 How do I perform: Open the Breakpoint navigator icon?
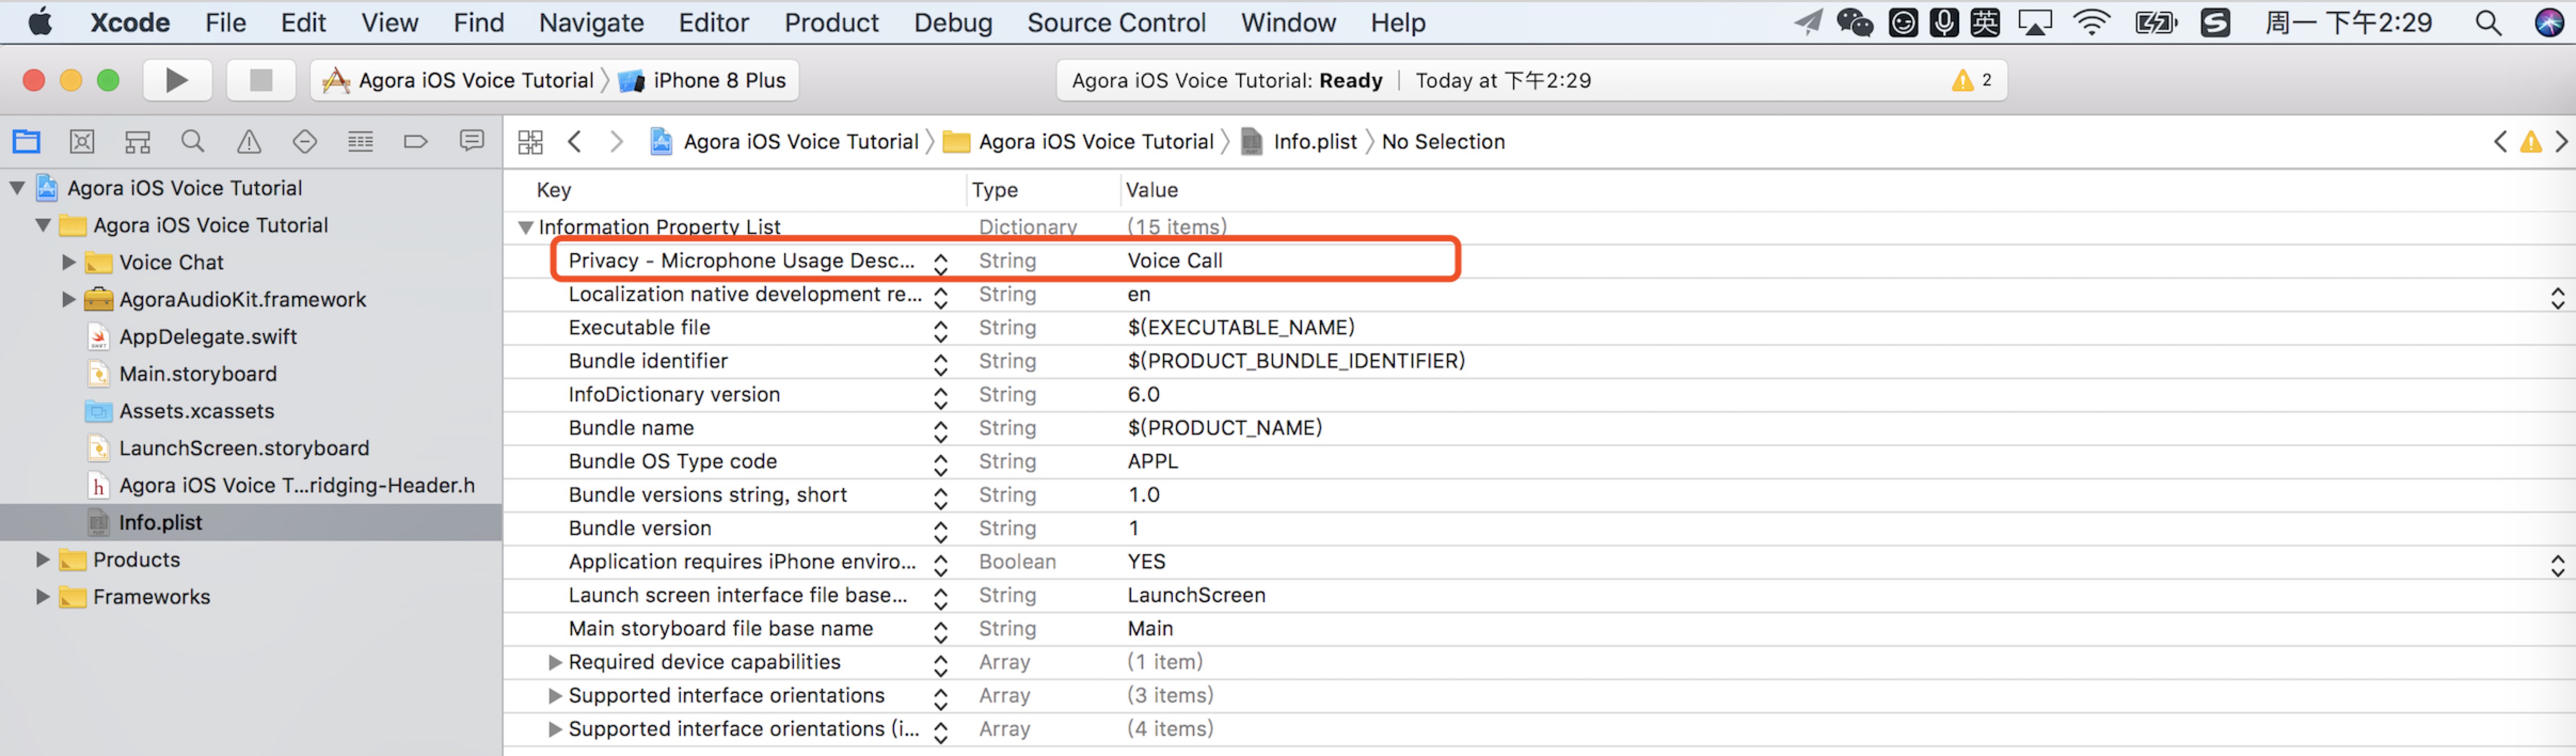[x=416, y=142]
